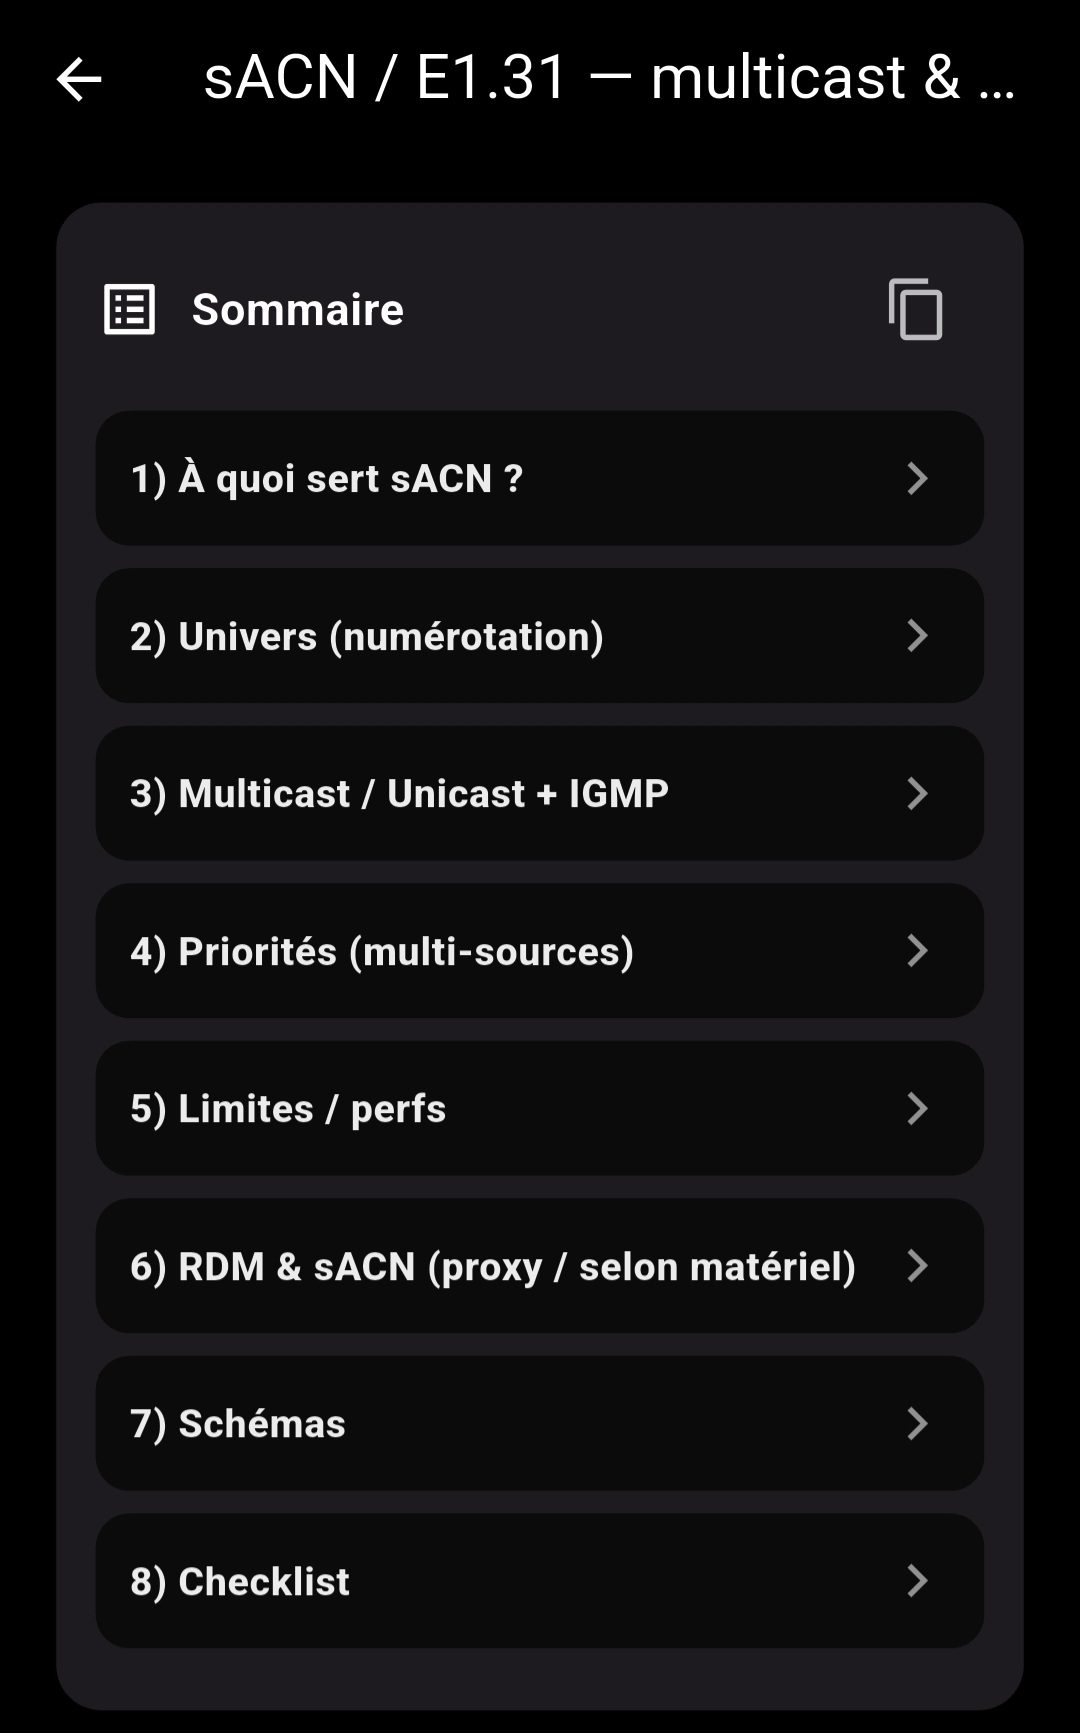Tap the Sommaire list icon
The width and height of the screenshot is (1080, 1733).
(x=129, y=310)
